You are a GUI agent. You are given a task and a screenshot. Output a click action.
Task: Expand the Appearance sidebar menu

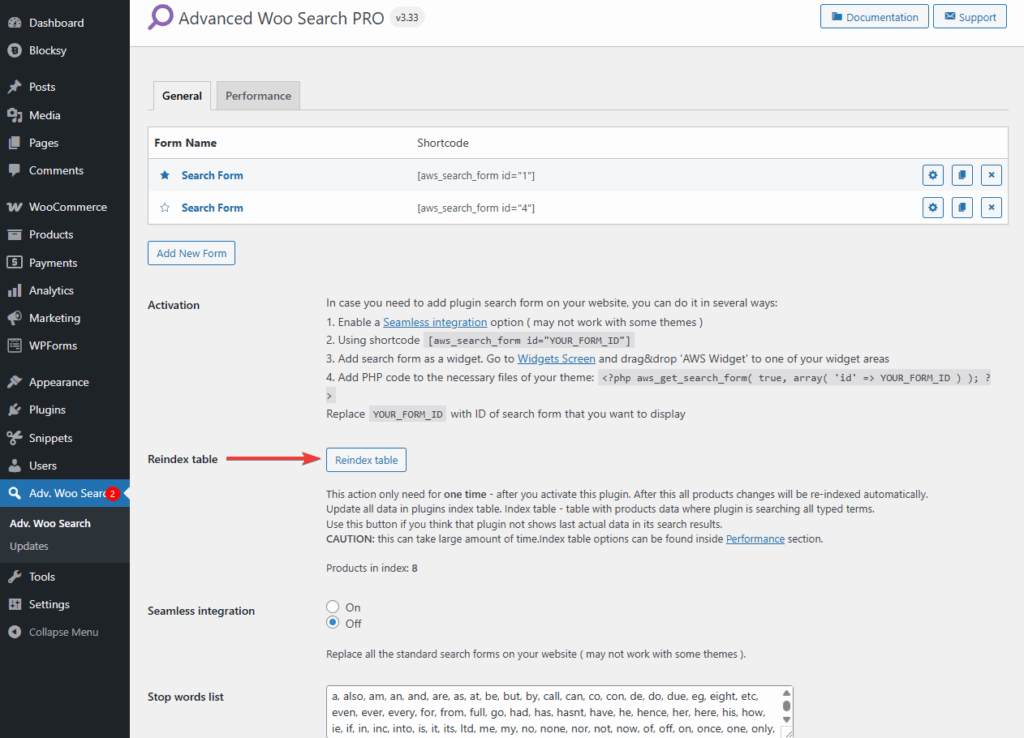click(x=55, y=381)
